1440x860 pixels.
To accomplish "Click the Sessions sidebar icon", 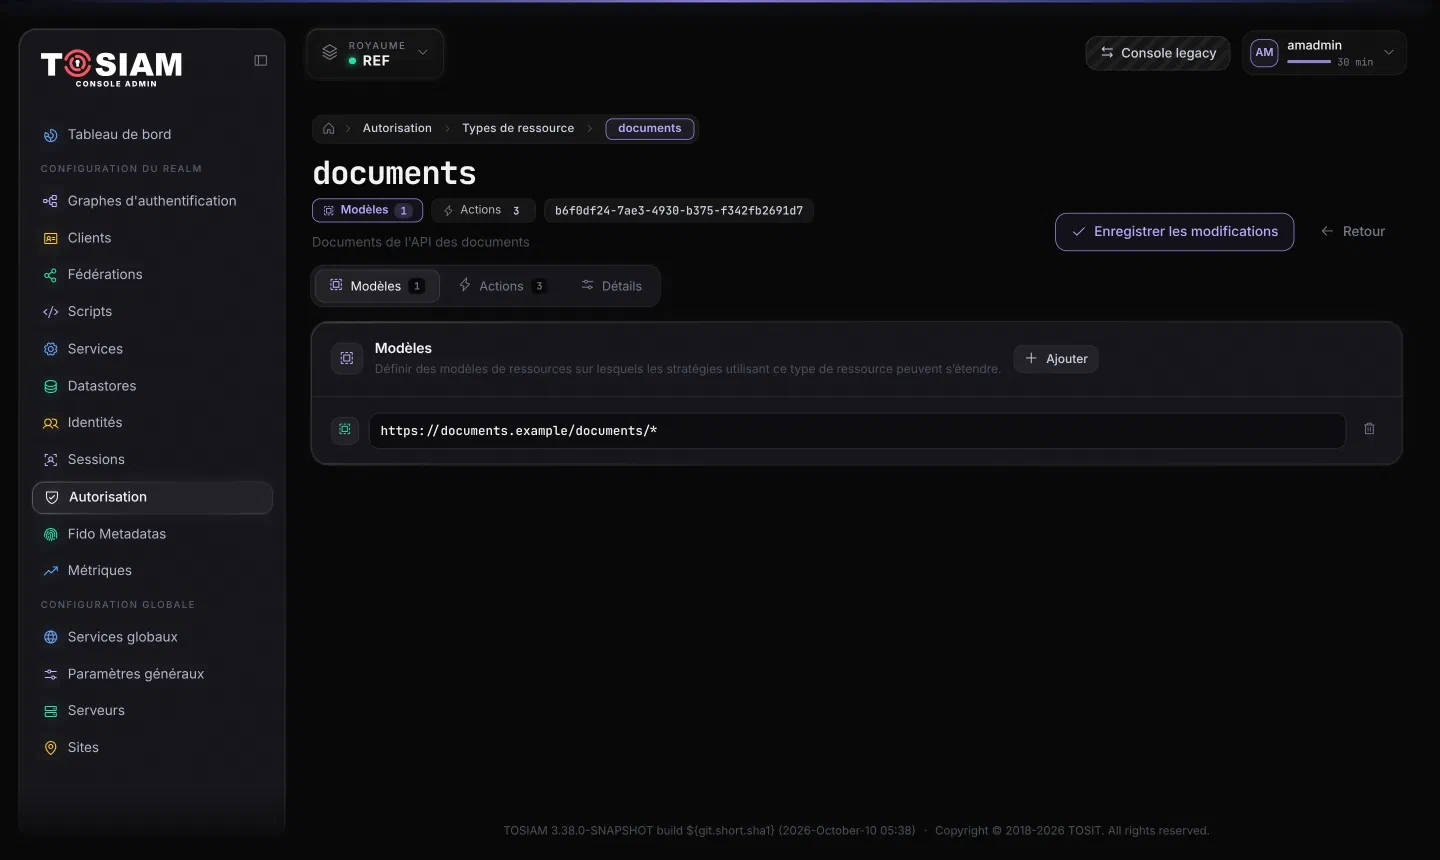I will point(51,460).
